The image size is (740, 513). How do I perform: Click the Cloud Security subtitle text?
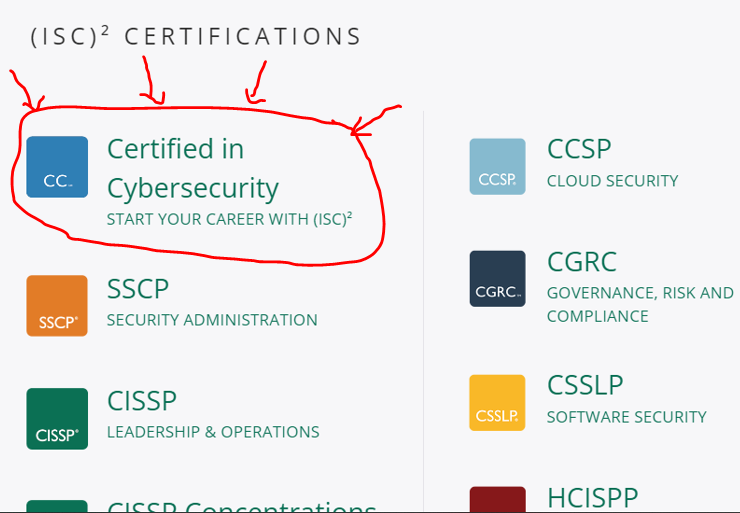(612, 181)
